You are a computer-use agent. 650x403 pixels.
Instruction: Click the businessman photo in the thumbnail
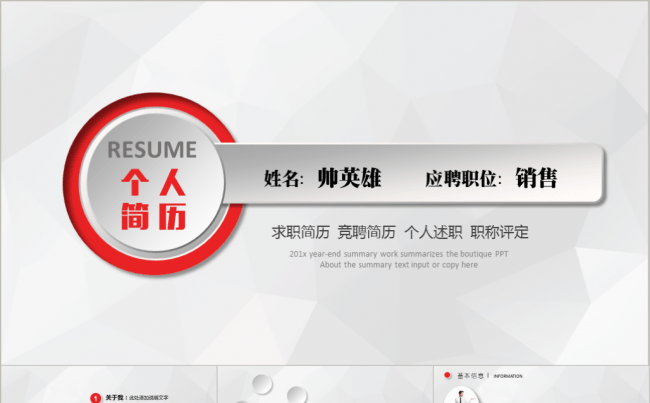tap(461, 396)
